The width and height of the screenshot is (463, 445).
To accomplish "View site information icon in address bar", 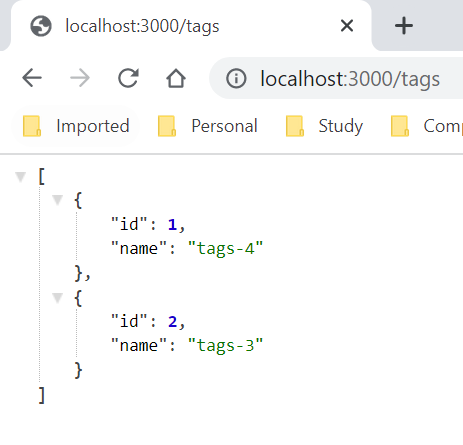I will click(x=236, y=79).
